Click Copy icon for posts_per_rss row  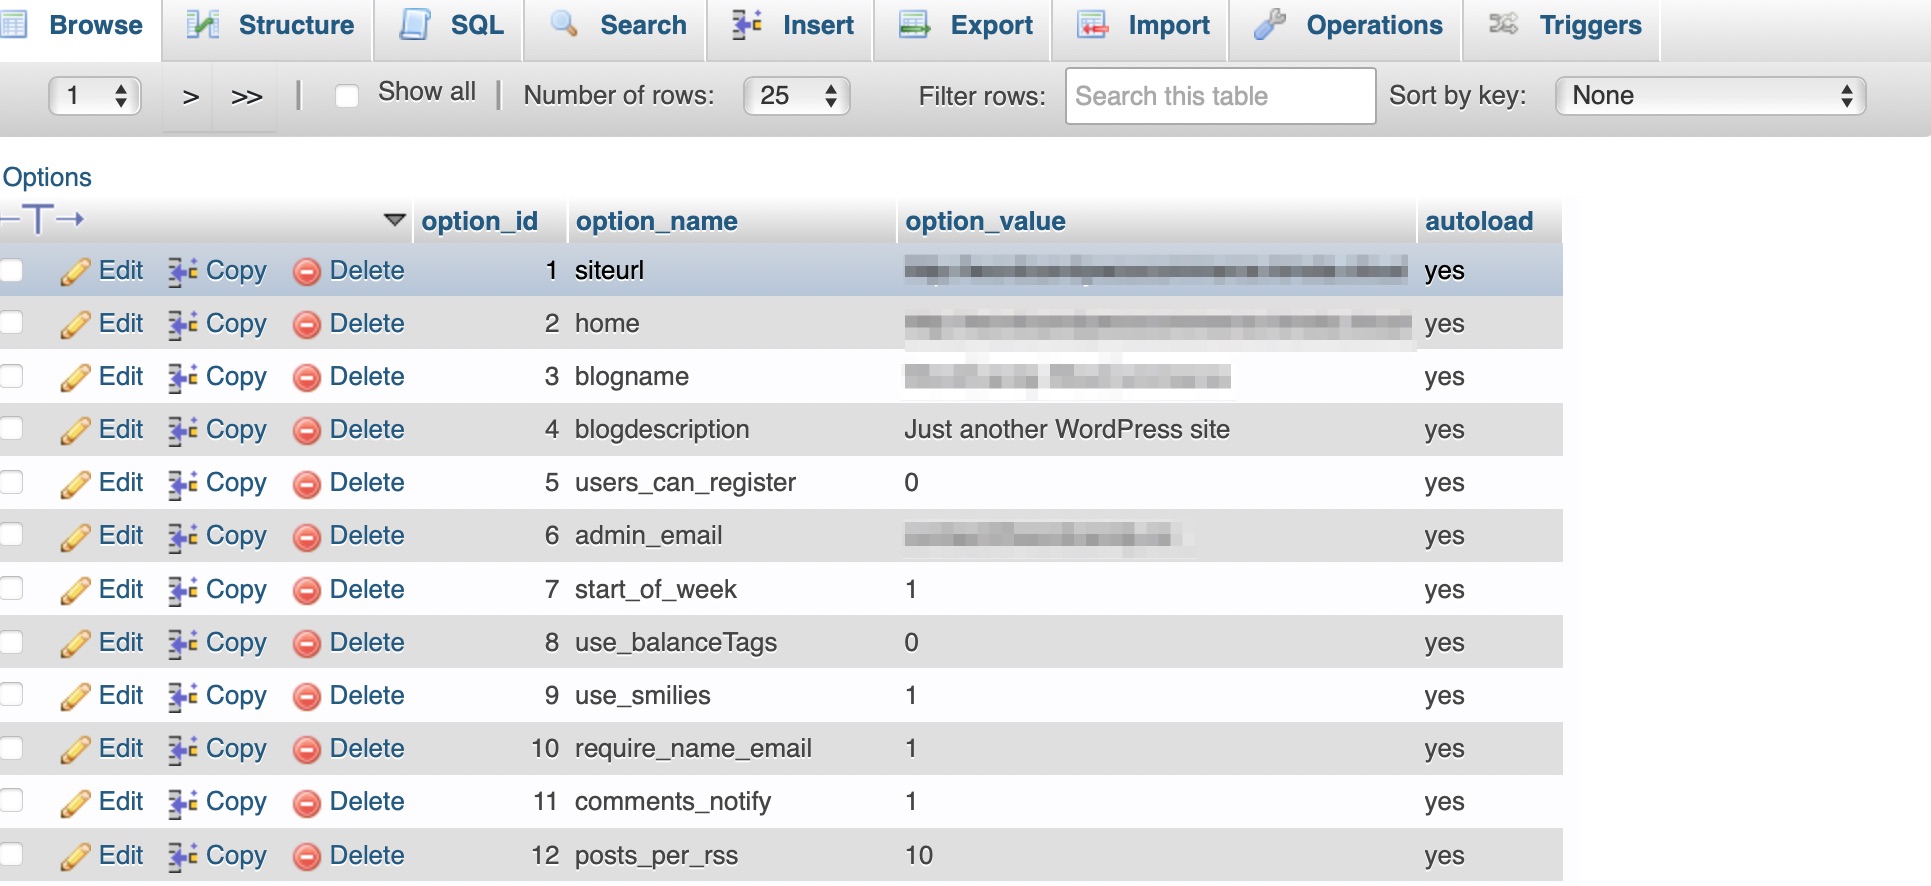182,857
